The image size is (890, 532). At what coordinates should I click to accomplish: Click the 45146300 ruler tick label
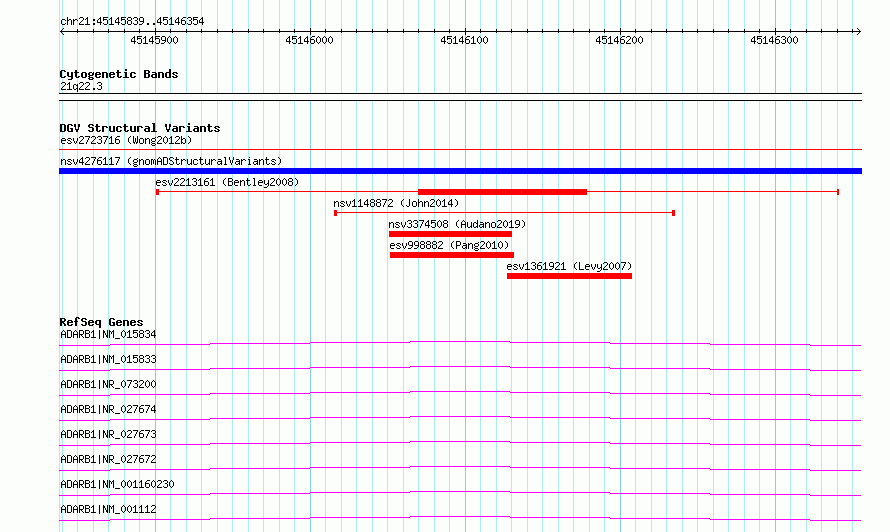click(x=774, y=40)
